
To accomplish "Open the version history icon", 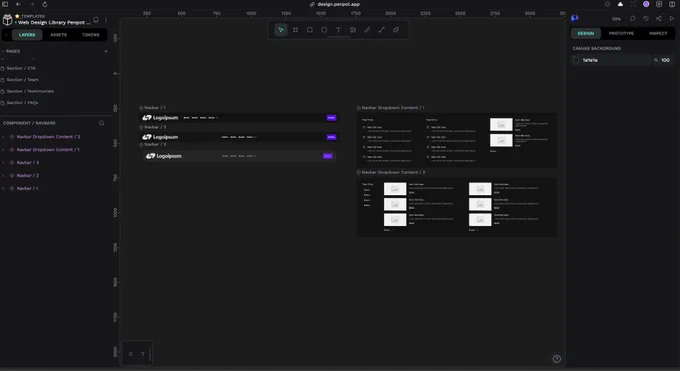I will click(x=646, y=18).
